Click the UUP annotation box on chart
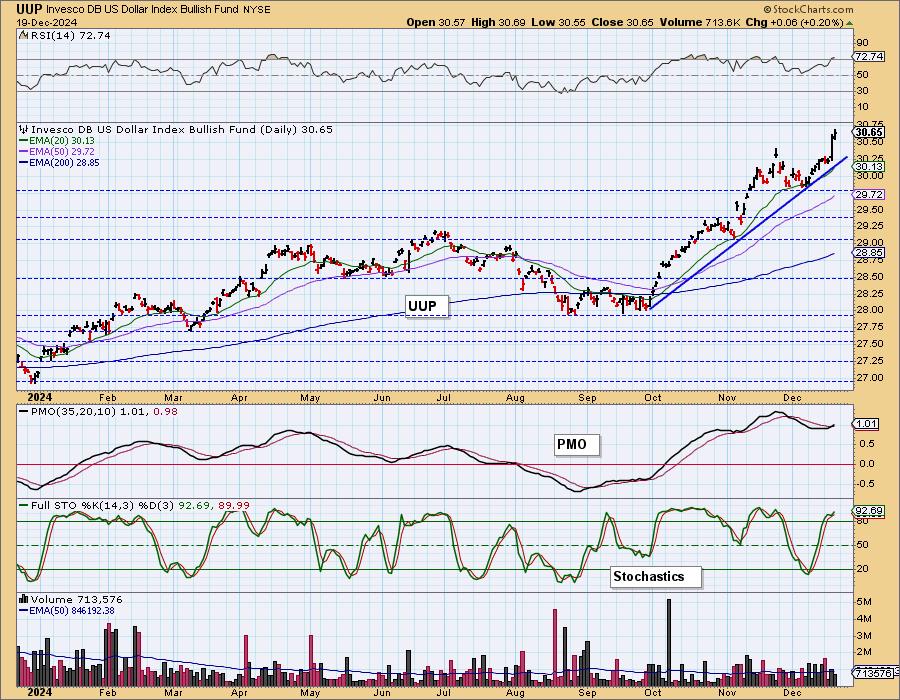The width and height of the screenshot is (900, 700). tap(426, 306)
